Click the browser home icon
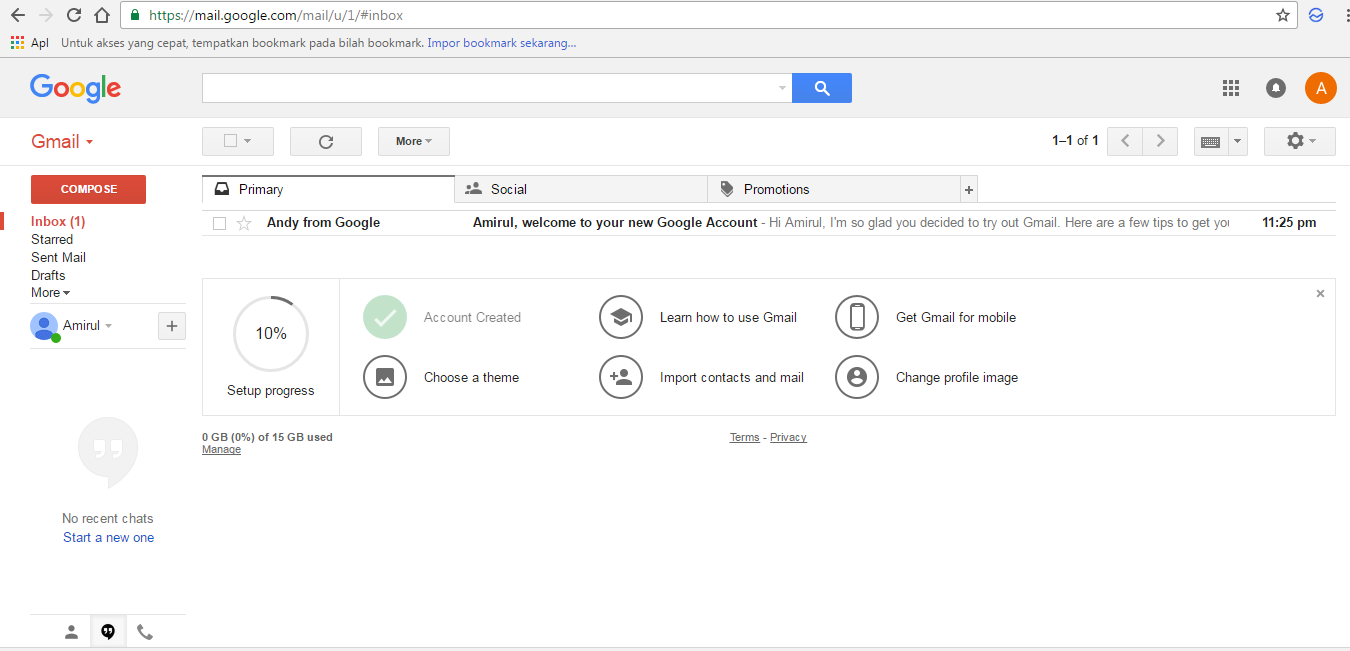This screenshot has width=1350, height=651. pyautogui.click(x=102, y=15)
